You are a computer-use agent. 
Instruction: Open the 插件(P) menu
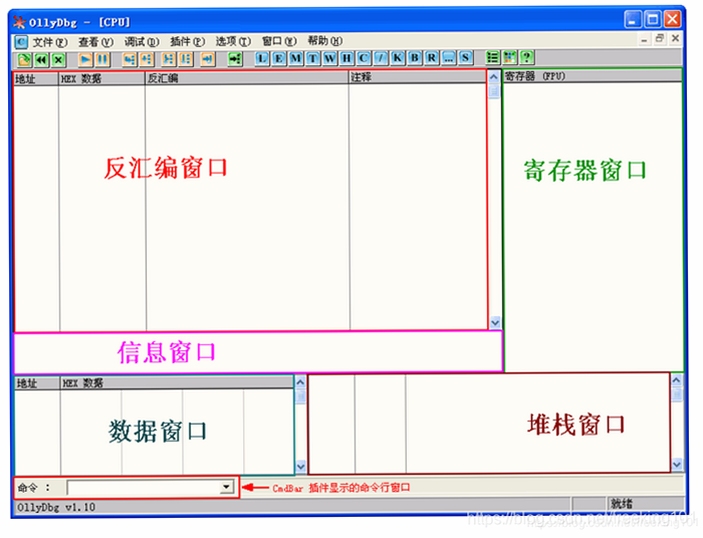(187, 42)
